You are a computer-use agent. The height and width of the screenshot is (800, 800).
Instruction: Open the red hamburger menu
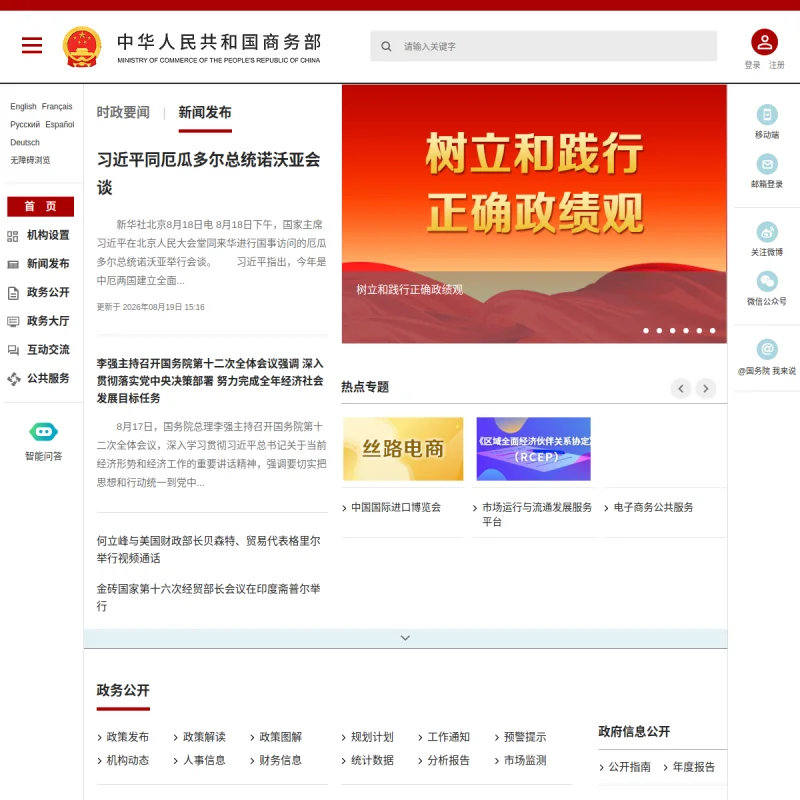pos(32,45)
